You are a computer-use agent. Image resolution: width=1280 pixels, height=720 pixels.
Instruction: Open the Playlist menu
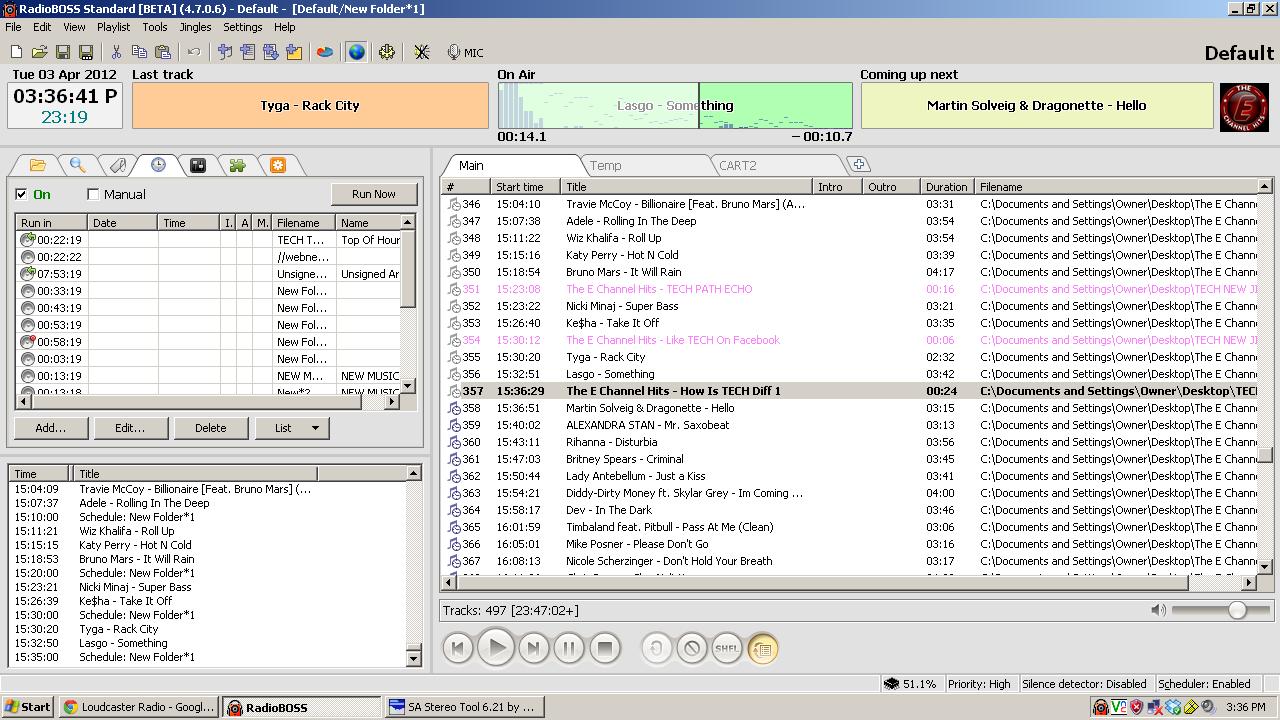113,27
